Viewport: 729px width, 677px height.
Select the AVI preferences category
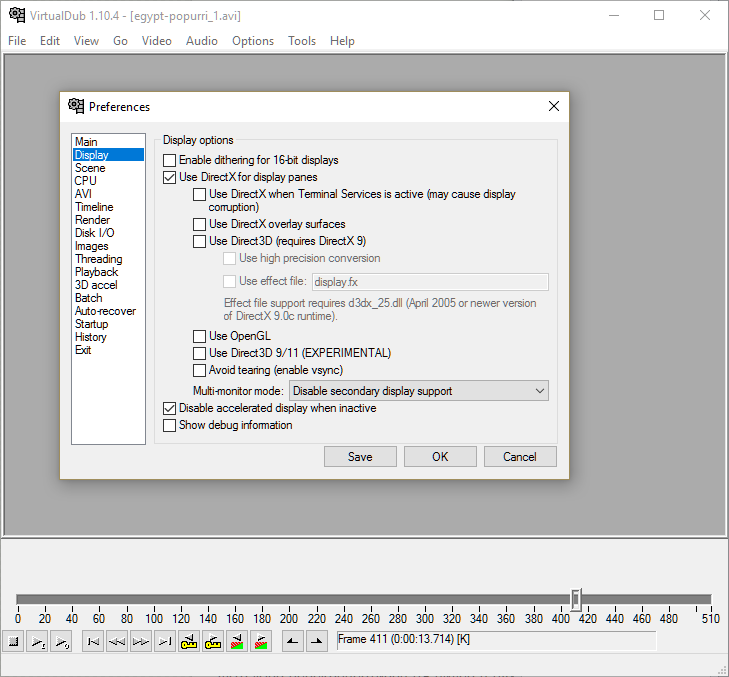point(108,194)
